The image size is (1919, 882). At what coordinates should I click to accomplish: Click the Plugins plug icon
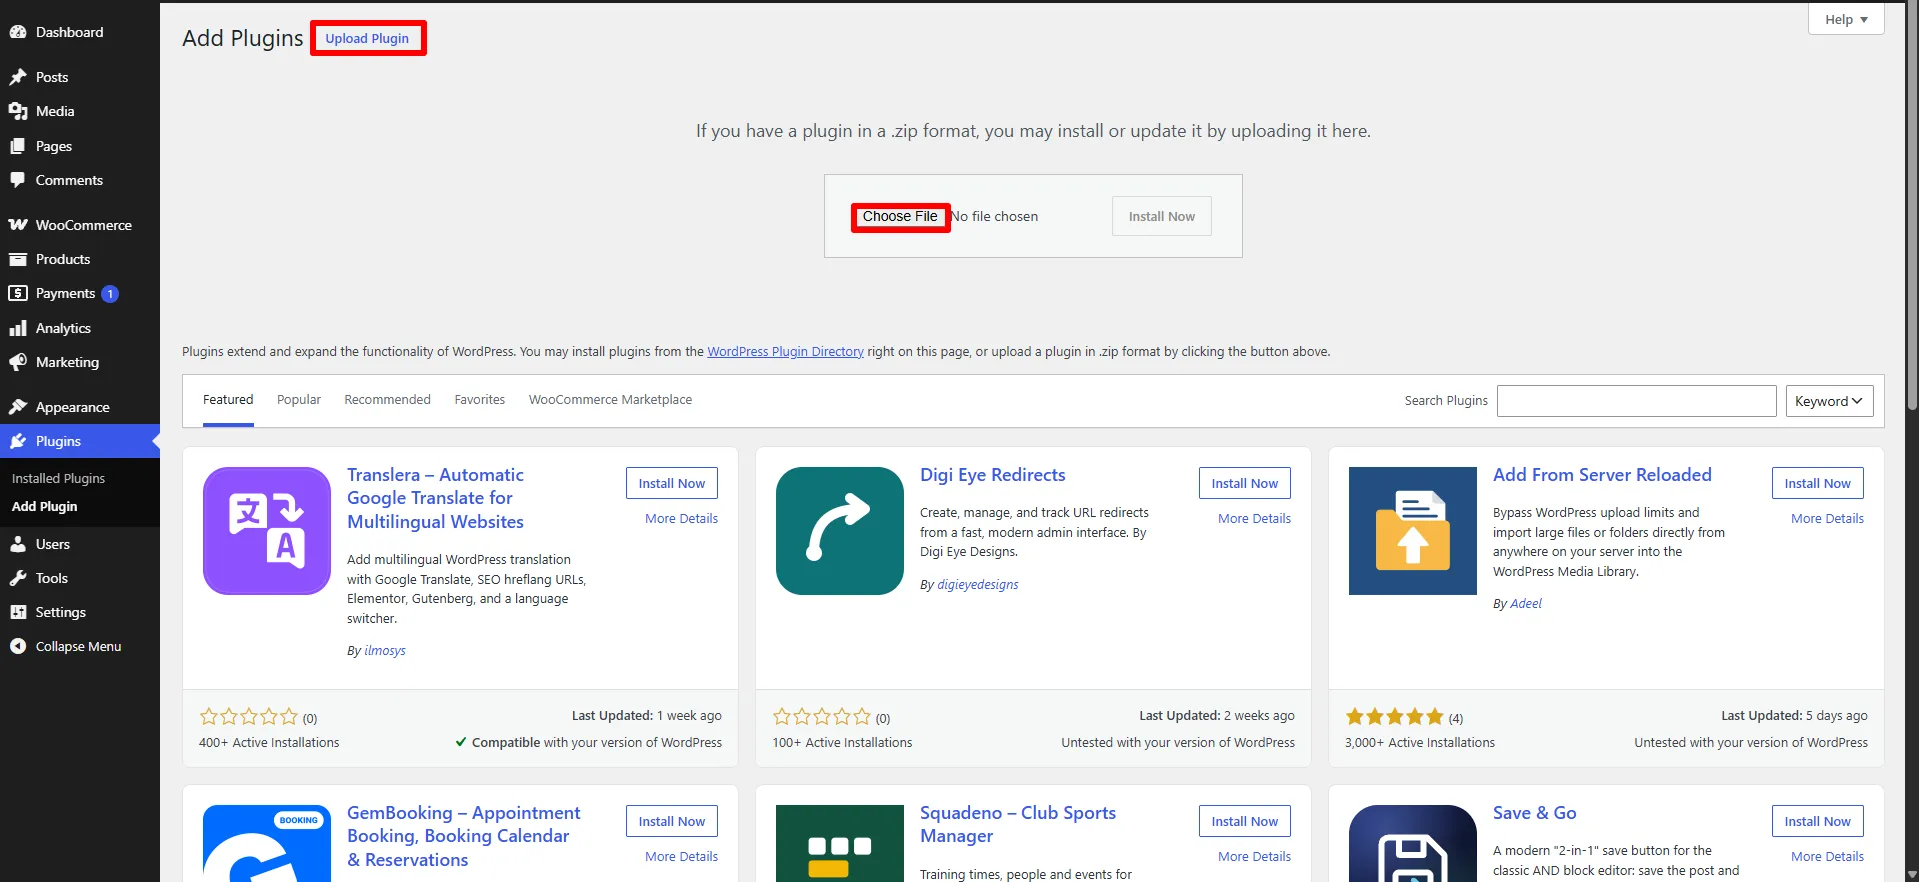(x=18, y=441)
